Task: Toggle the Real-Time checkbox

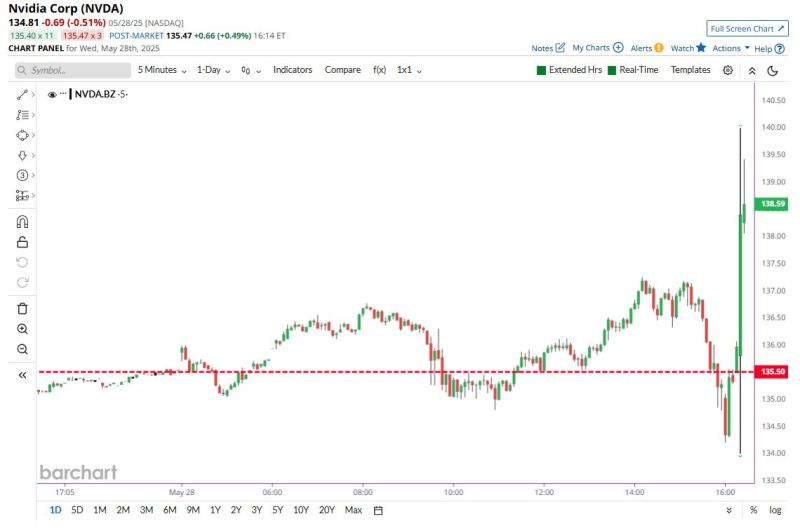Action: 611,71
